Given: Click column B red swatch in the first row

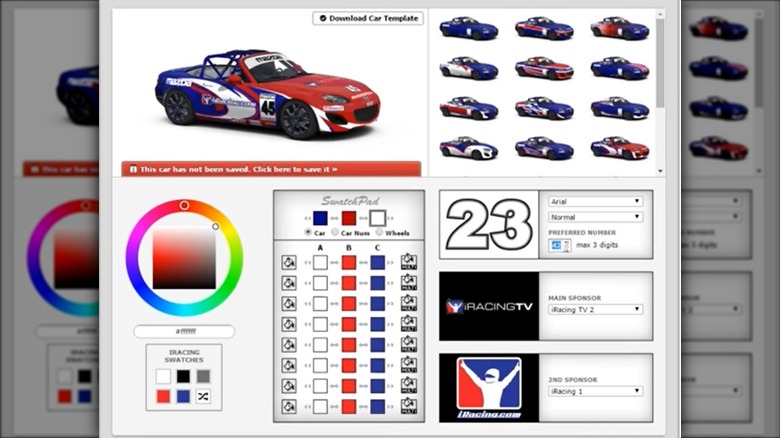Looking at the screenshot, I should (349, 262).
